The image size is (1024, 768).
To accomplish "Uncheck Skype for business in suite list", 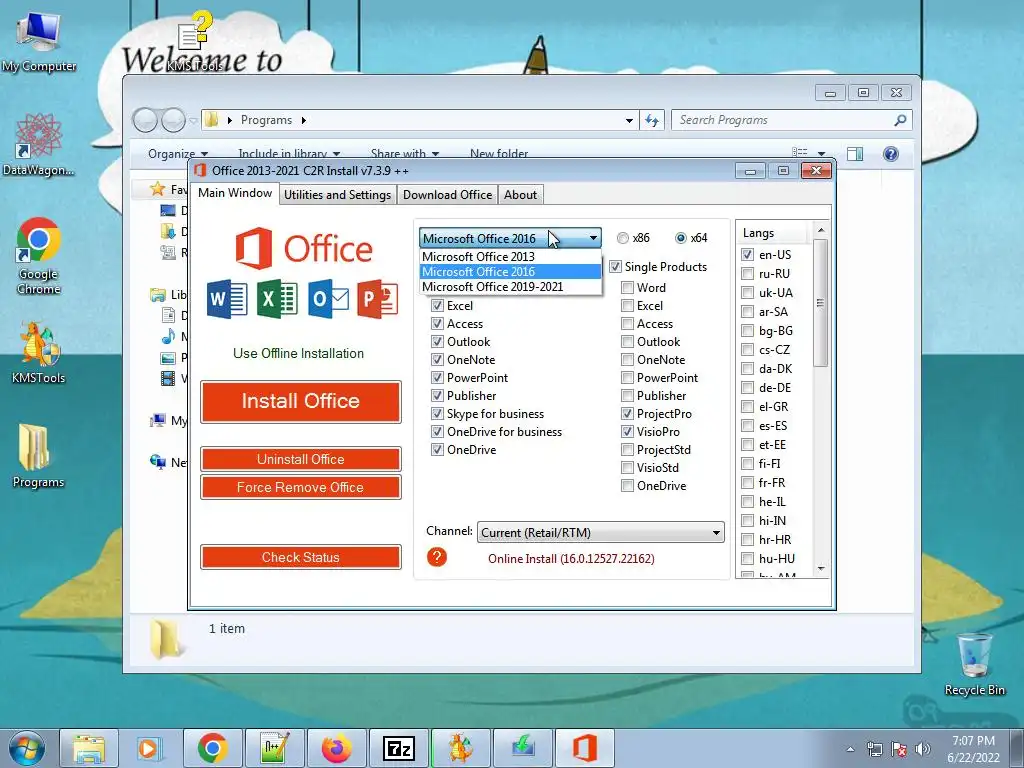I will pos(438,413).
